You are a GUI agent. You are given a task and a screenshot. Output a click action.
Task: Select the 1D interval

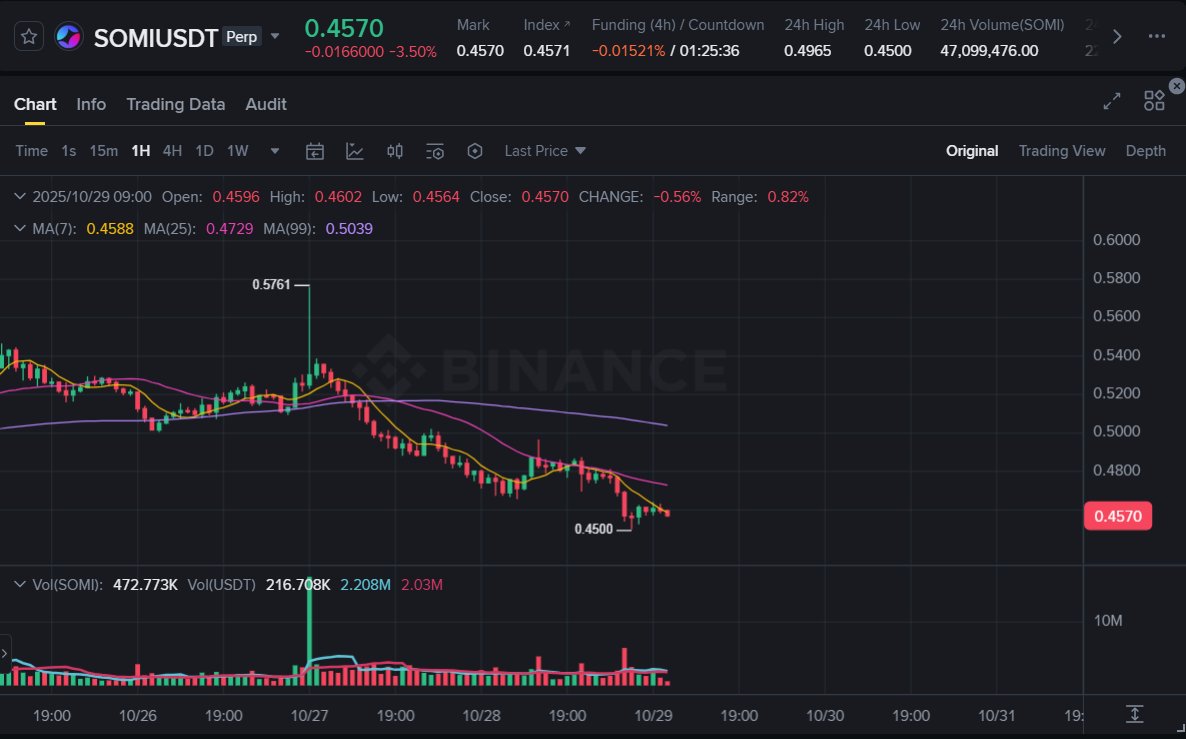click(x=204, y=151)
